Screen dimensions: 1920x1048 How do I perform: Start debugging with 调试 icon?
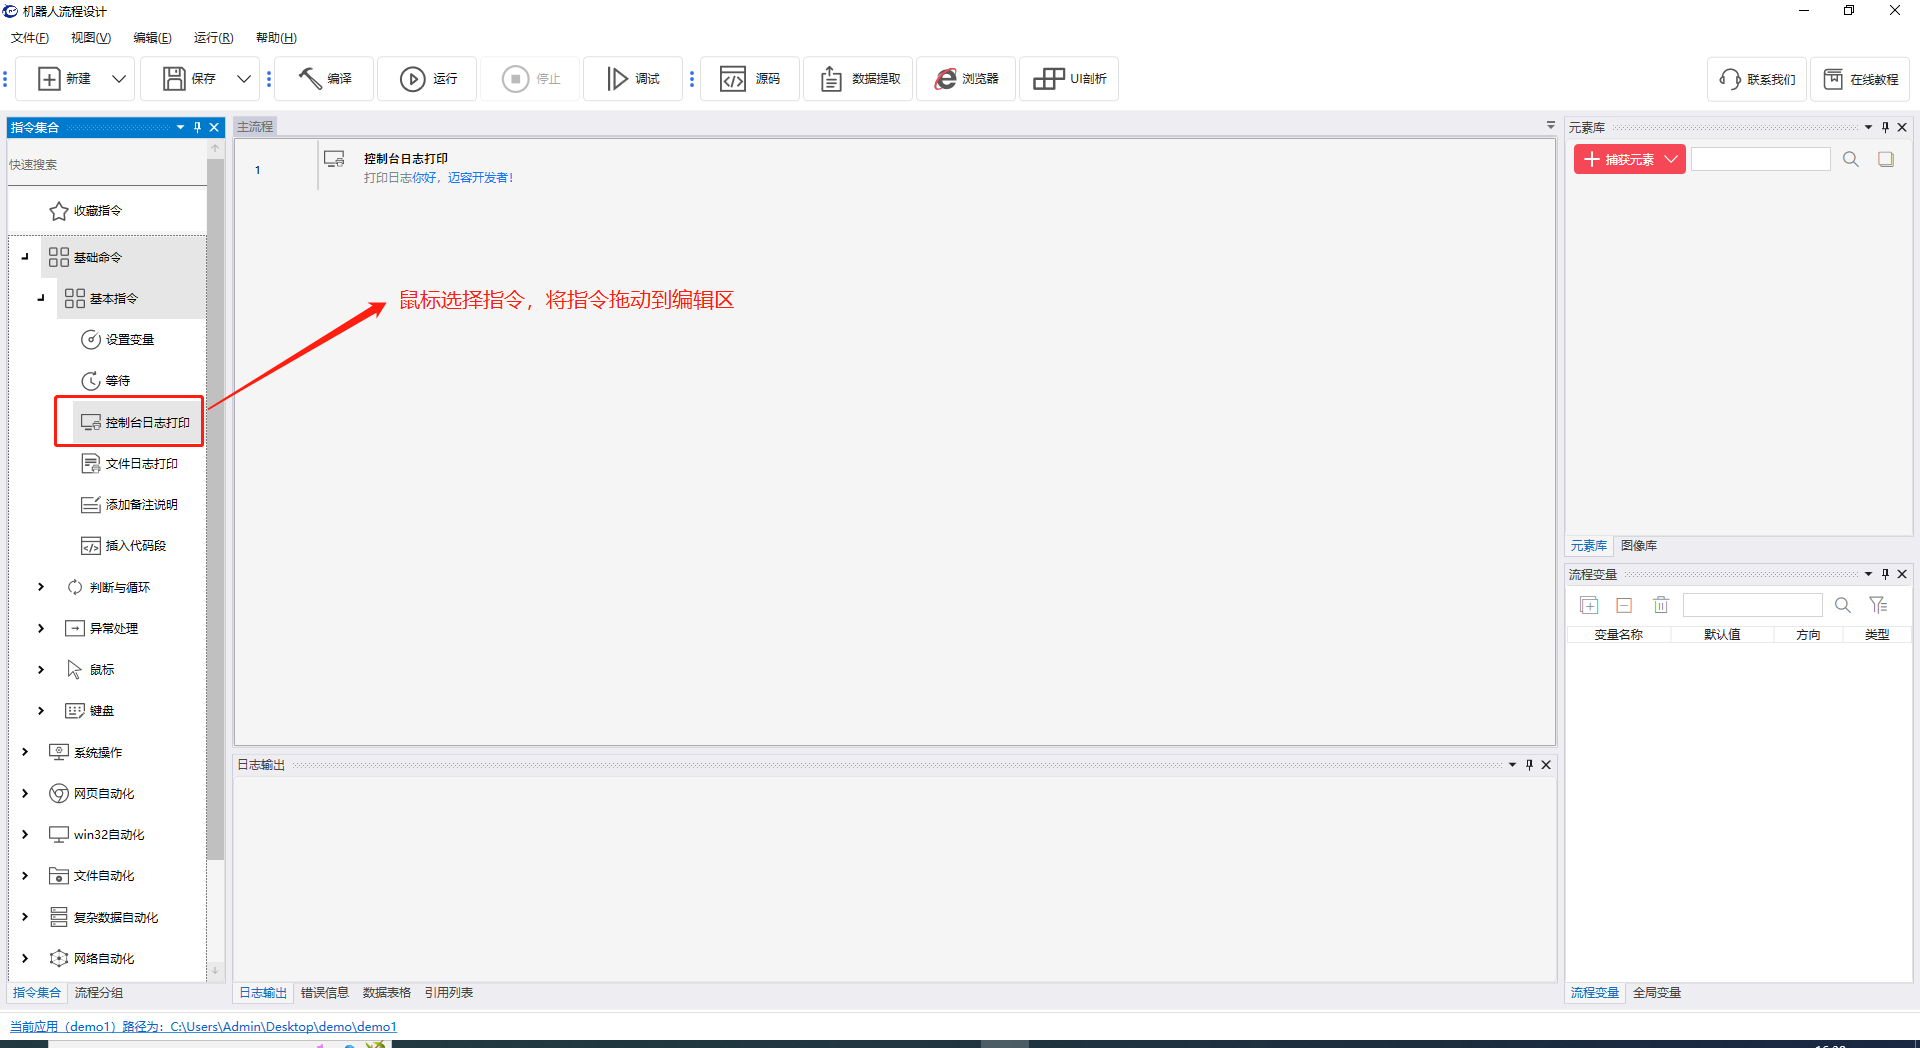tap(618, 79)
